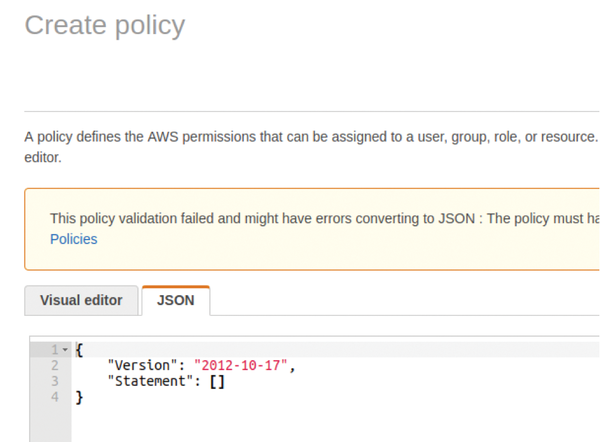
Task: Click line number 2 in the gutter
Action: click(x=55, y=365)
